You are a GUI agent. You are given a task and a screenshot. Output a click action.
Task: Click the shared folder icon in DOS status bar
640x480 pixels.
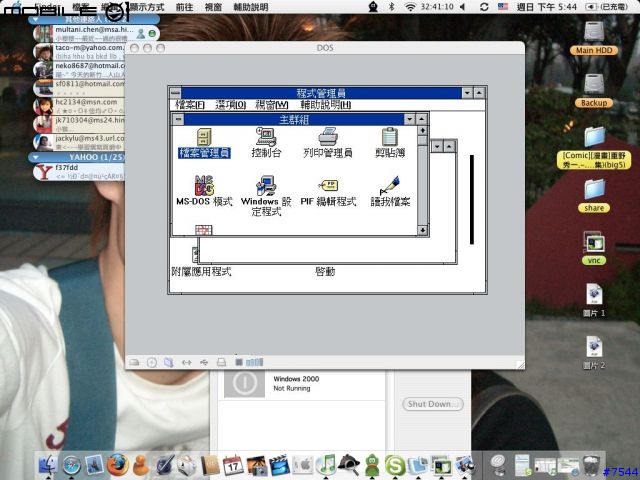point(169,362)
